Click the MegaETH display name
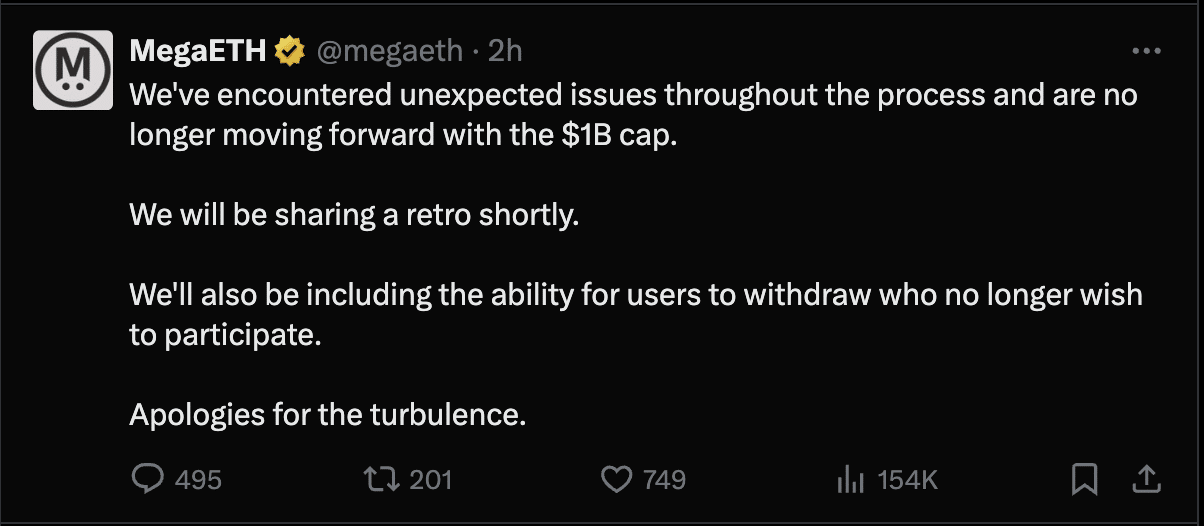Screen dimensions: 1204x526 click(199, 50)
